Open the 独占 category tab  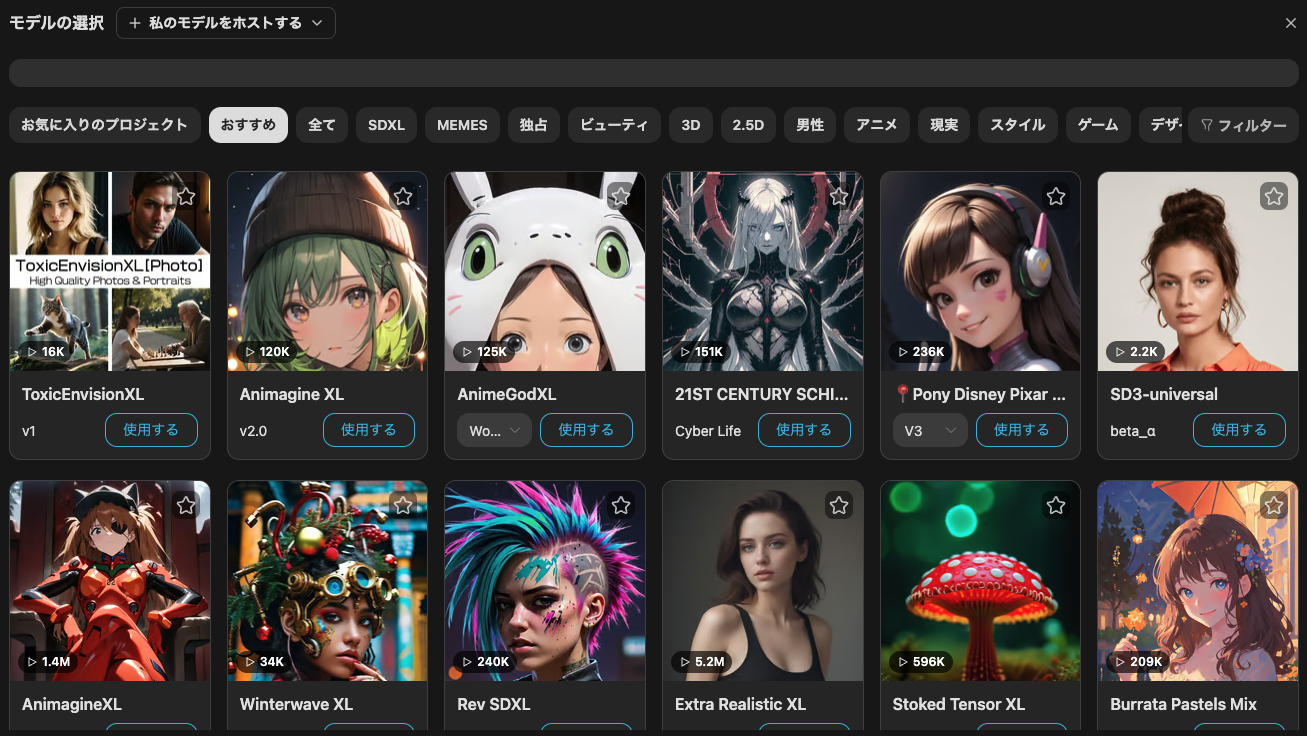[534, 125]
